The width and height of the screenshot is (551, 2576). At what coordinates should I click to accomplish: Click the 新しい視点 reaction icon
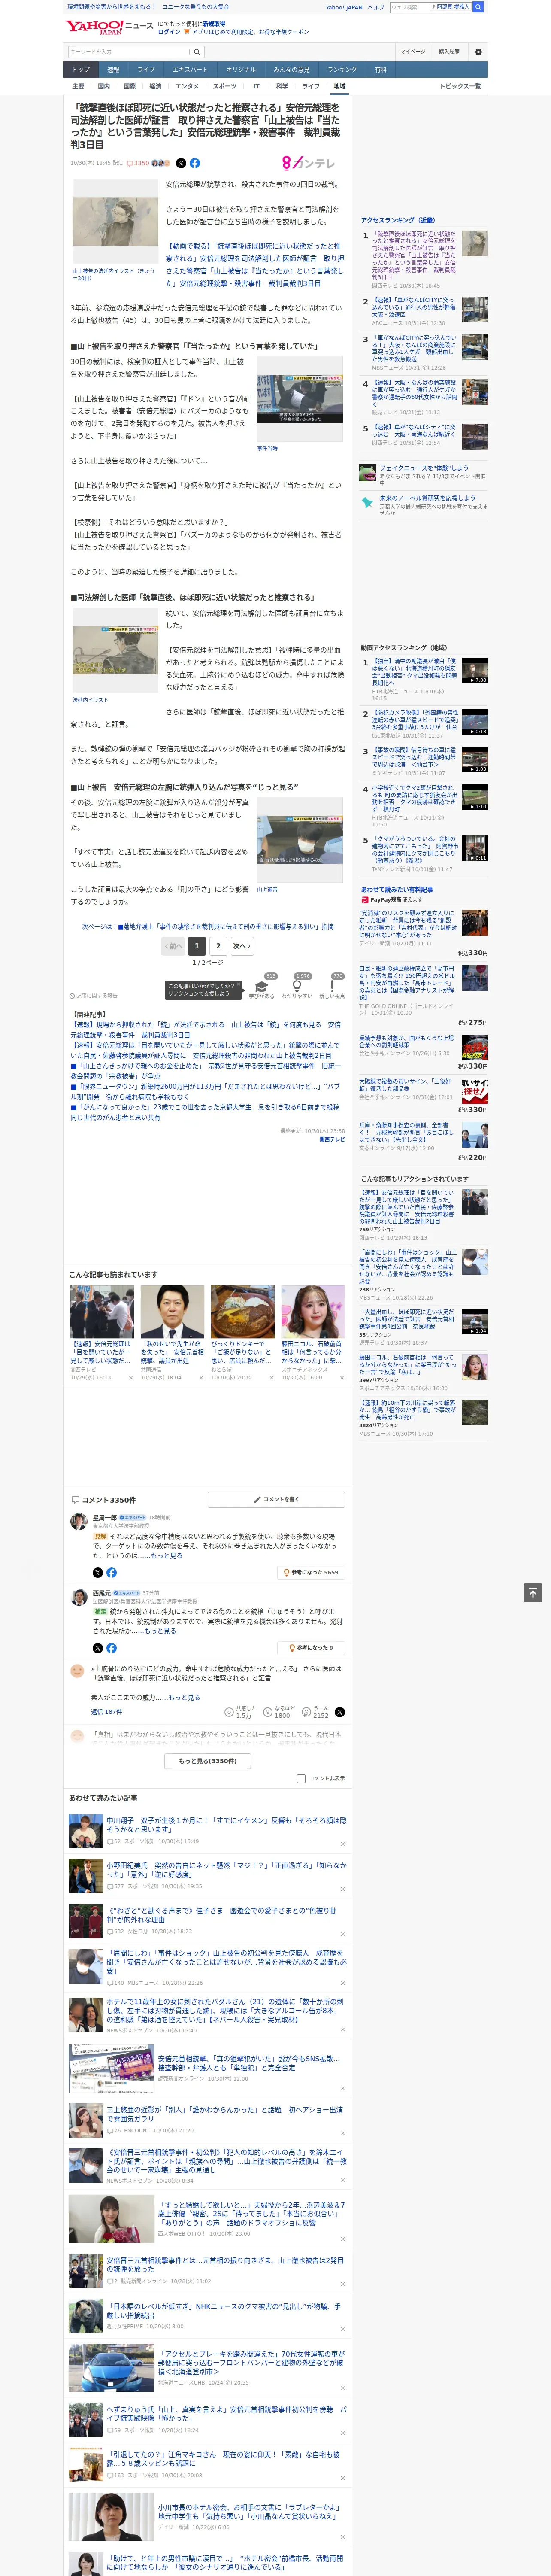(332, 987)
